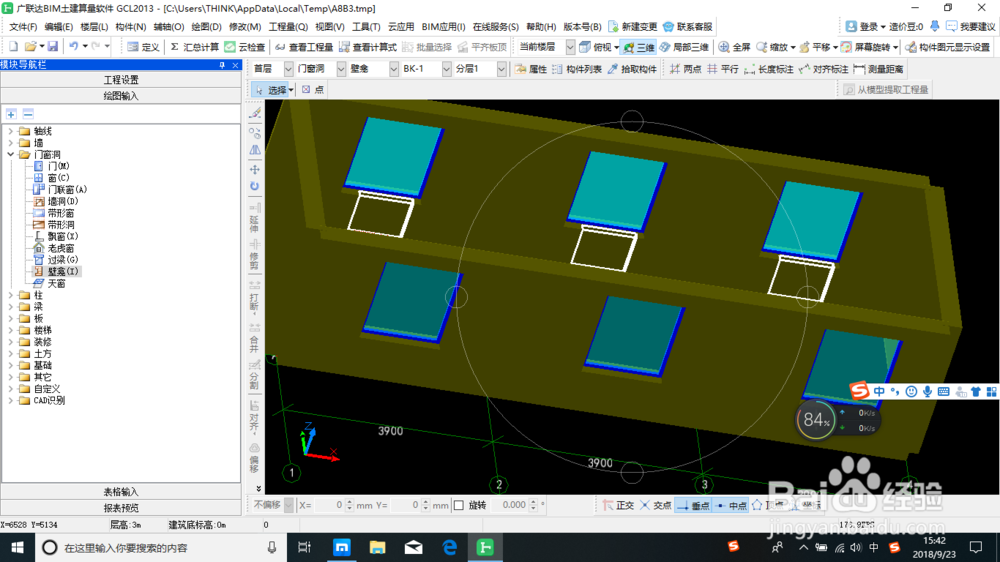This screenshot has width=1000, height=562.
Task: Click the Save icon in toolbar
Action: pos(53,47)
